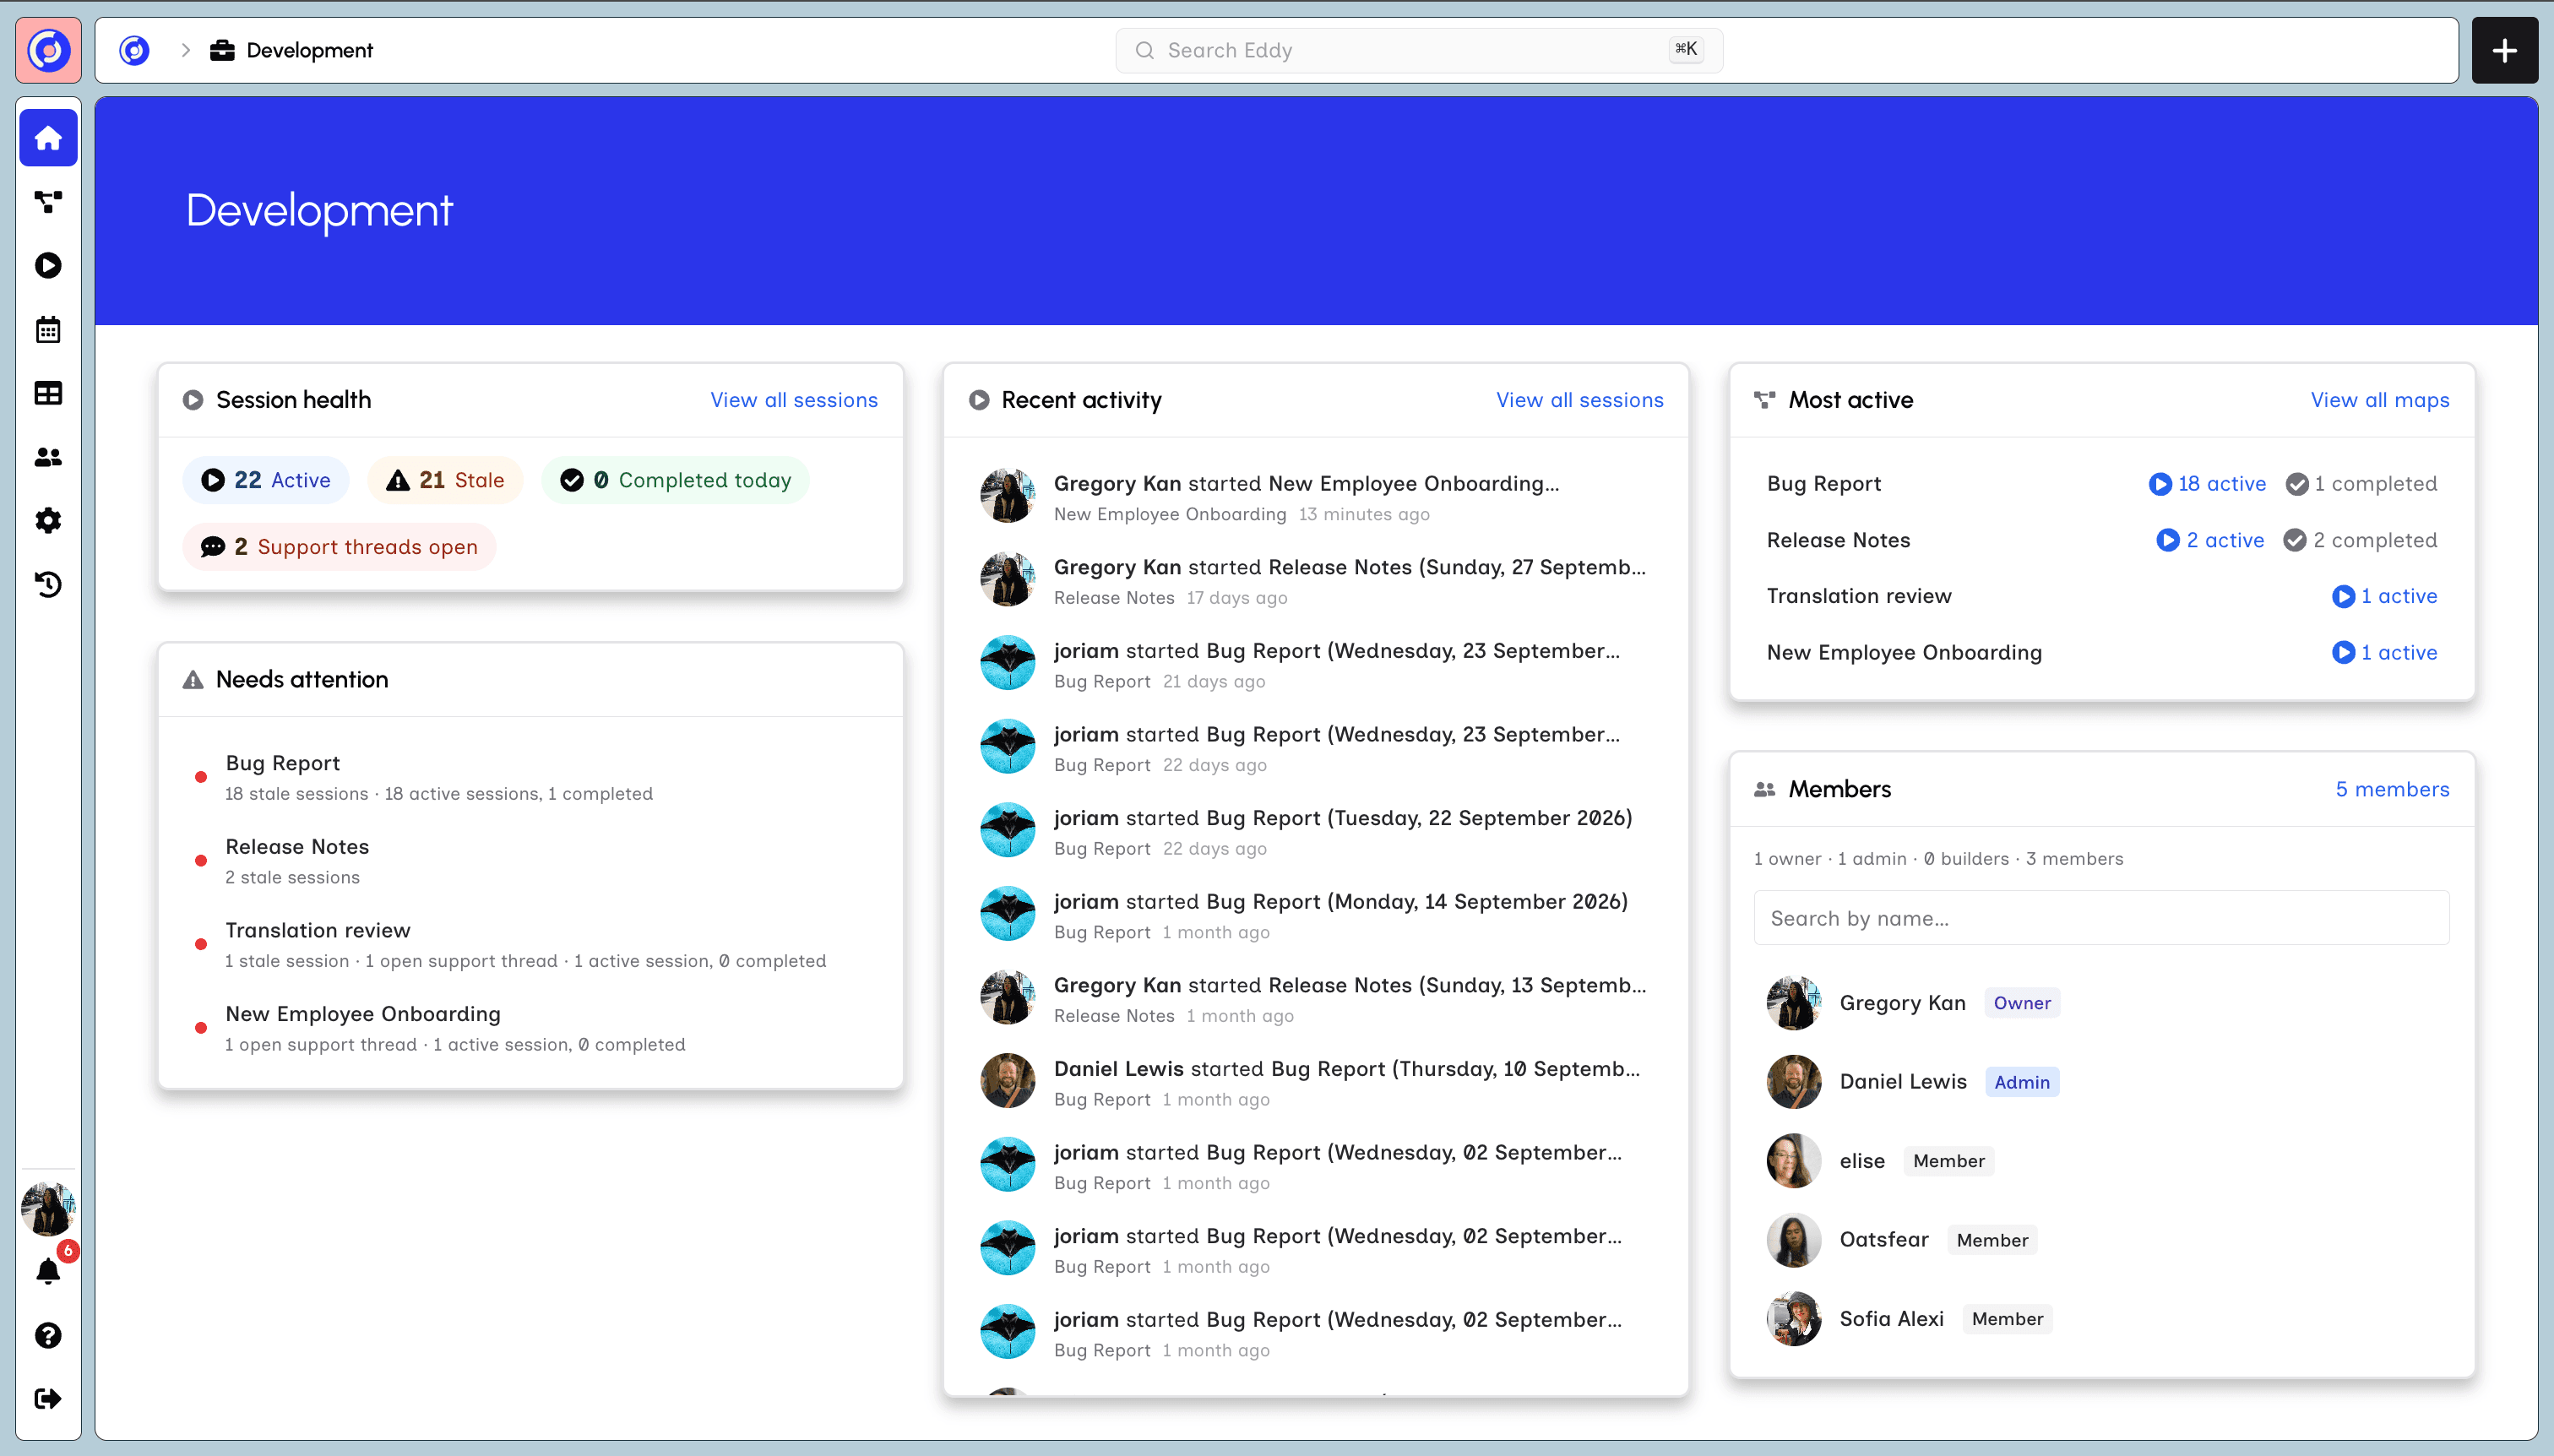Viewport: 2554px width, 1456px height.
Task: Focus the Search Eddy field
Action: click(1418, 50)
